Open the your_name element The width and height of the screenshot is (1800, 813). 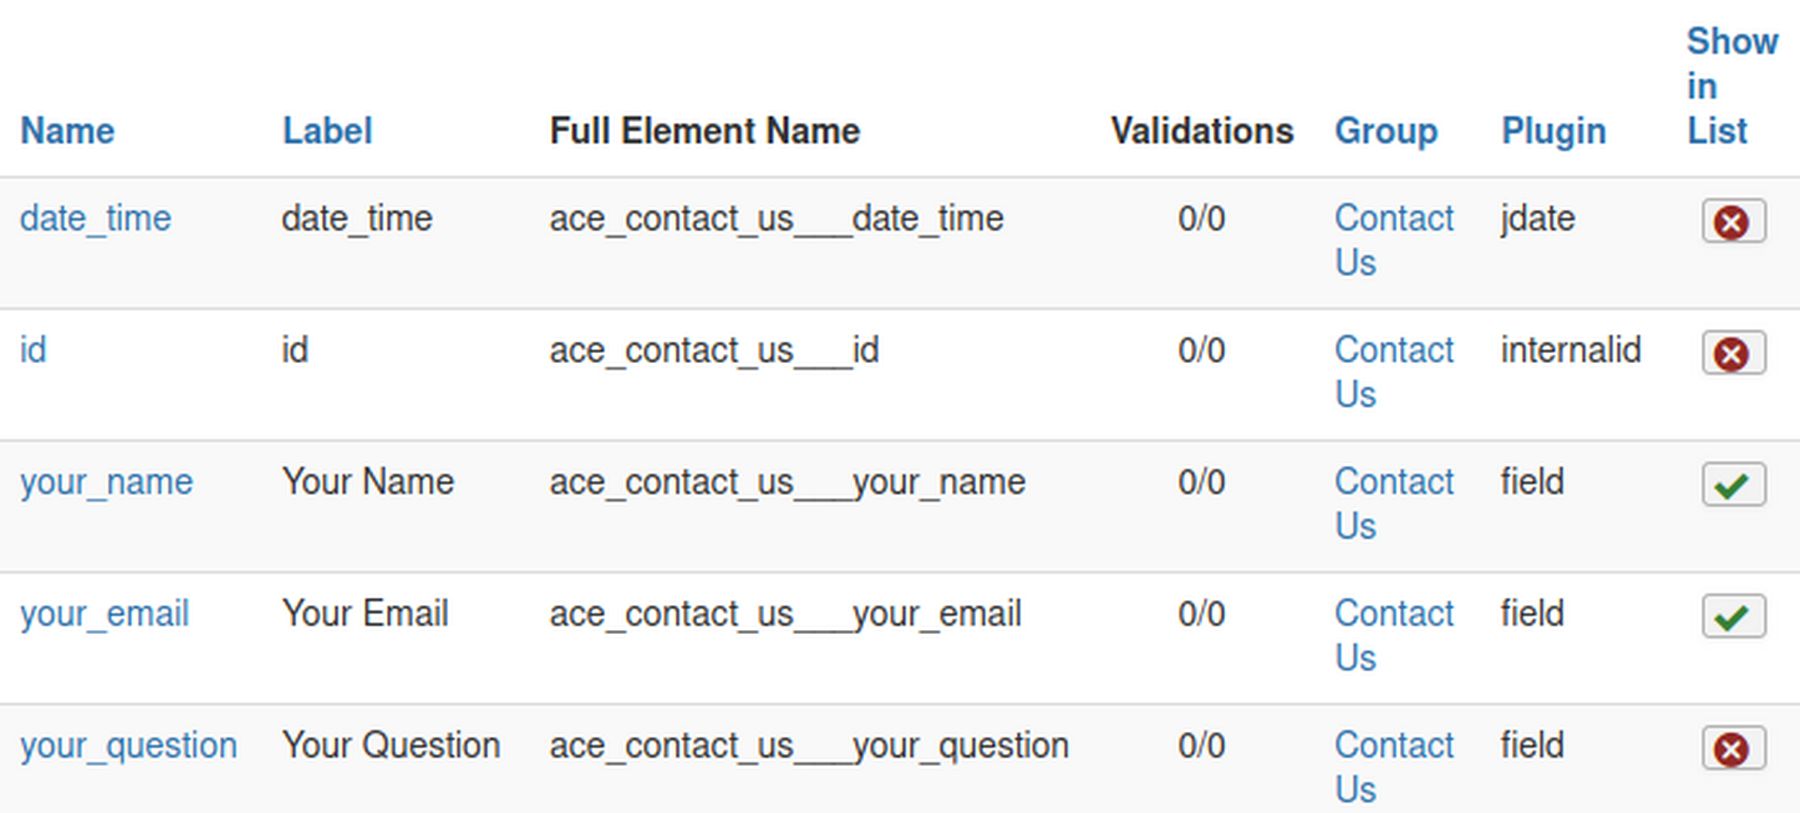(x=106, y=483)
